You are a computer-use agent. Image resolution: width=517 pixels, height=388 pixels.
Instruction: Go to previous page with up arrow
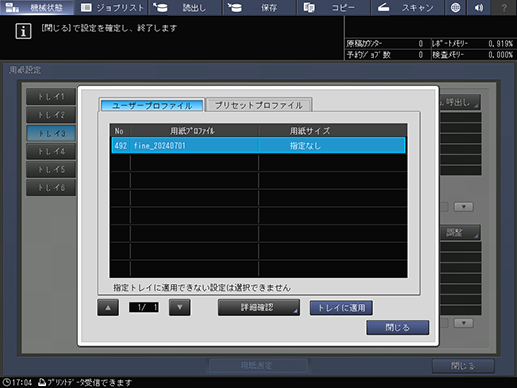[x=108, y=307]
